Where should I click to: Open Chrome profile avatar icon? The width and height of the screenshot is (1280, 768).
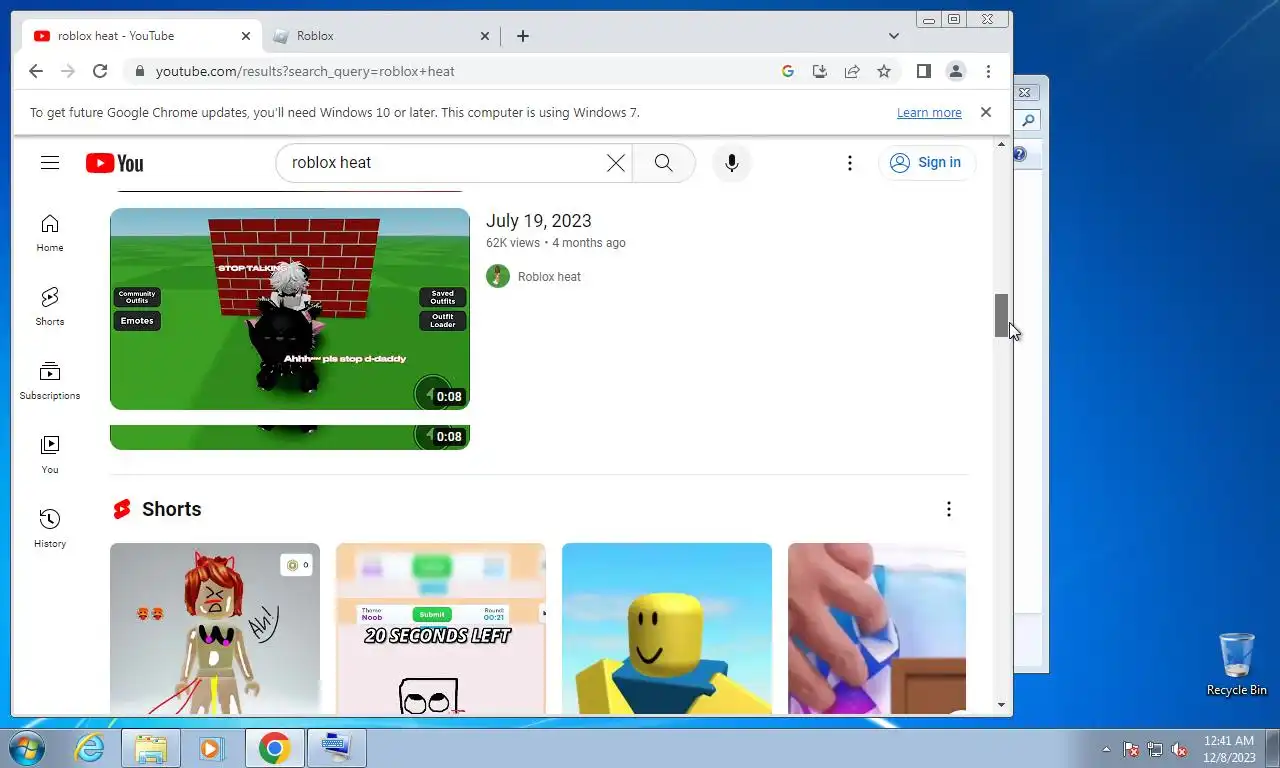pyautogui.click(x=956, y=71)
